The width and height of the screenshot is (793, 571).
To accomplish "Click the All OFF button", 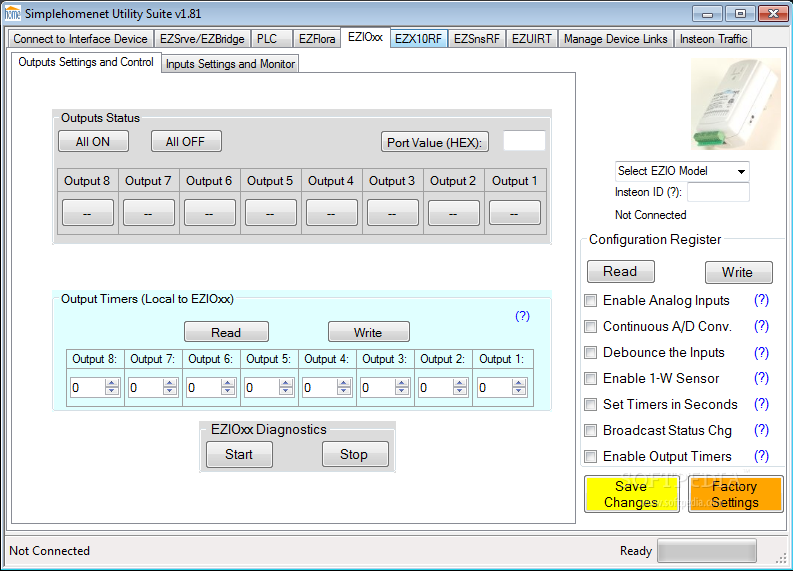I will click(x=186, y=142).
